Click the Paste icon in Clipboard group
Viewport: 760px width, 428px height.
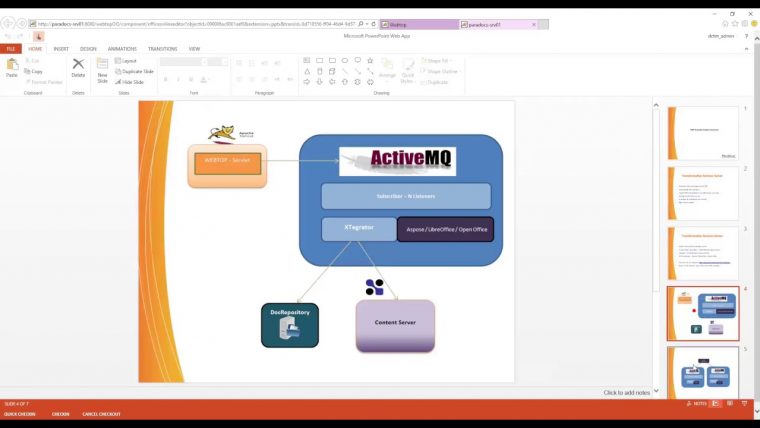tap(12, 66)
